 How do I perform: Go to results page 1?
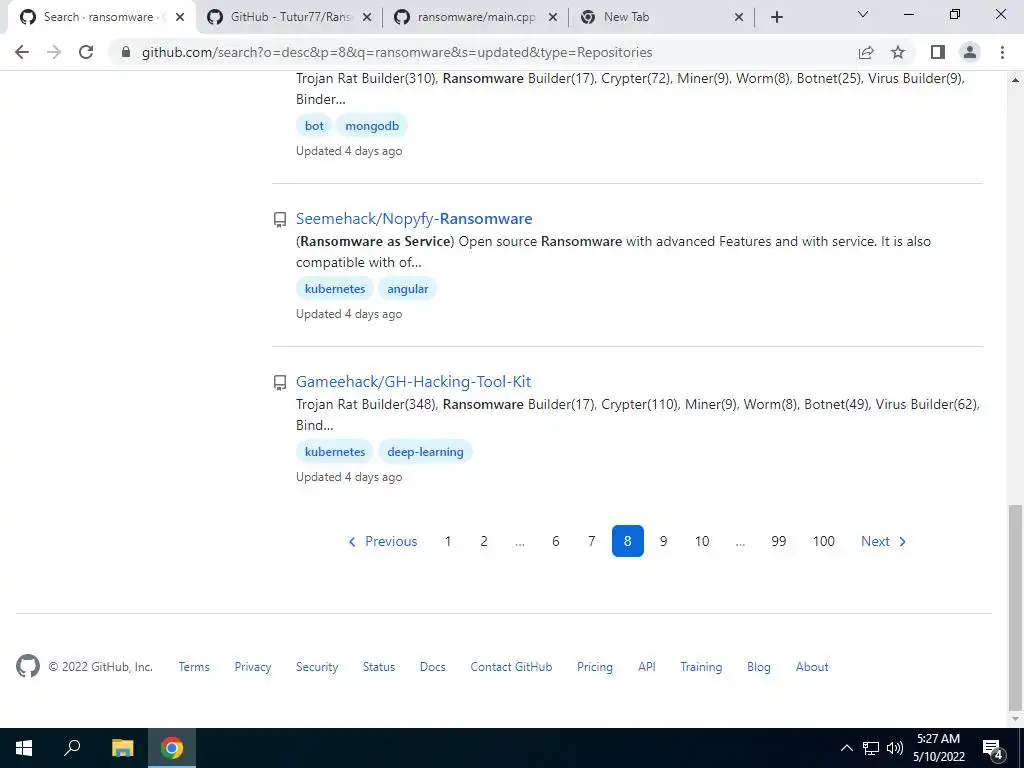[x=448, y=541]
